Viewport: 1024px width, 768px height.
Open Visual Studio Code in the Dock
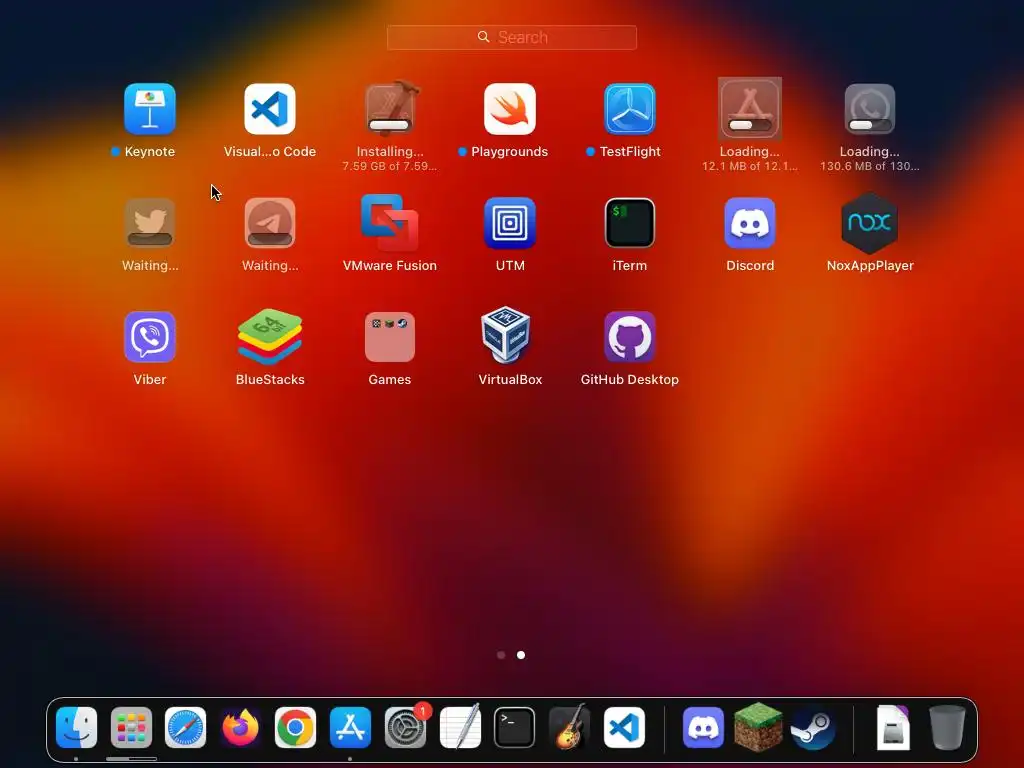click(624, 728)
